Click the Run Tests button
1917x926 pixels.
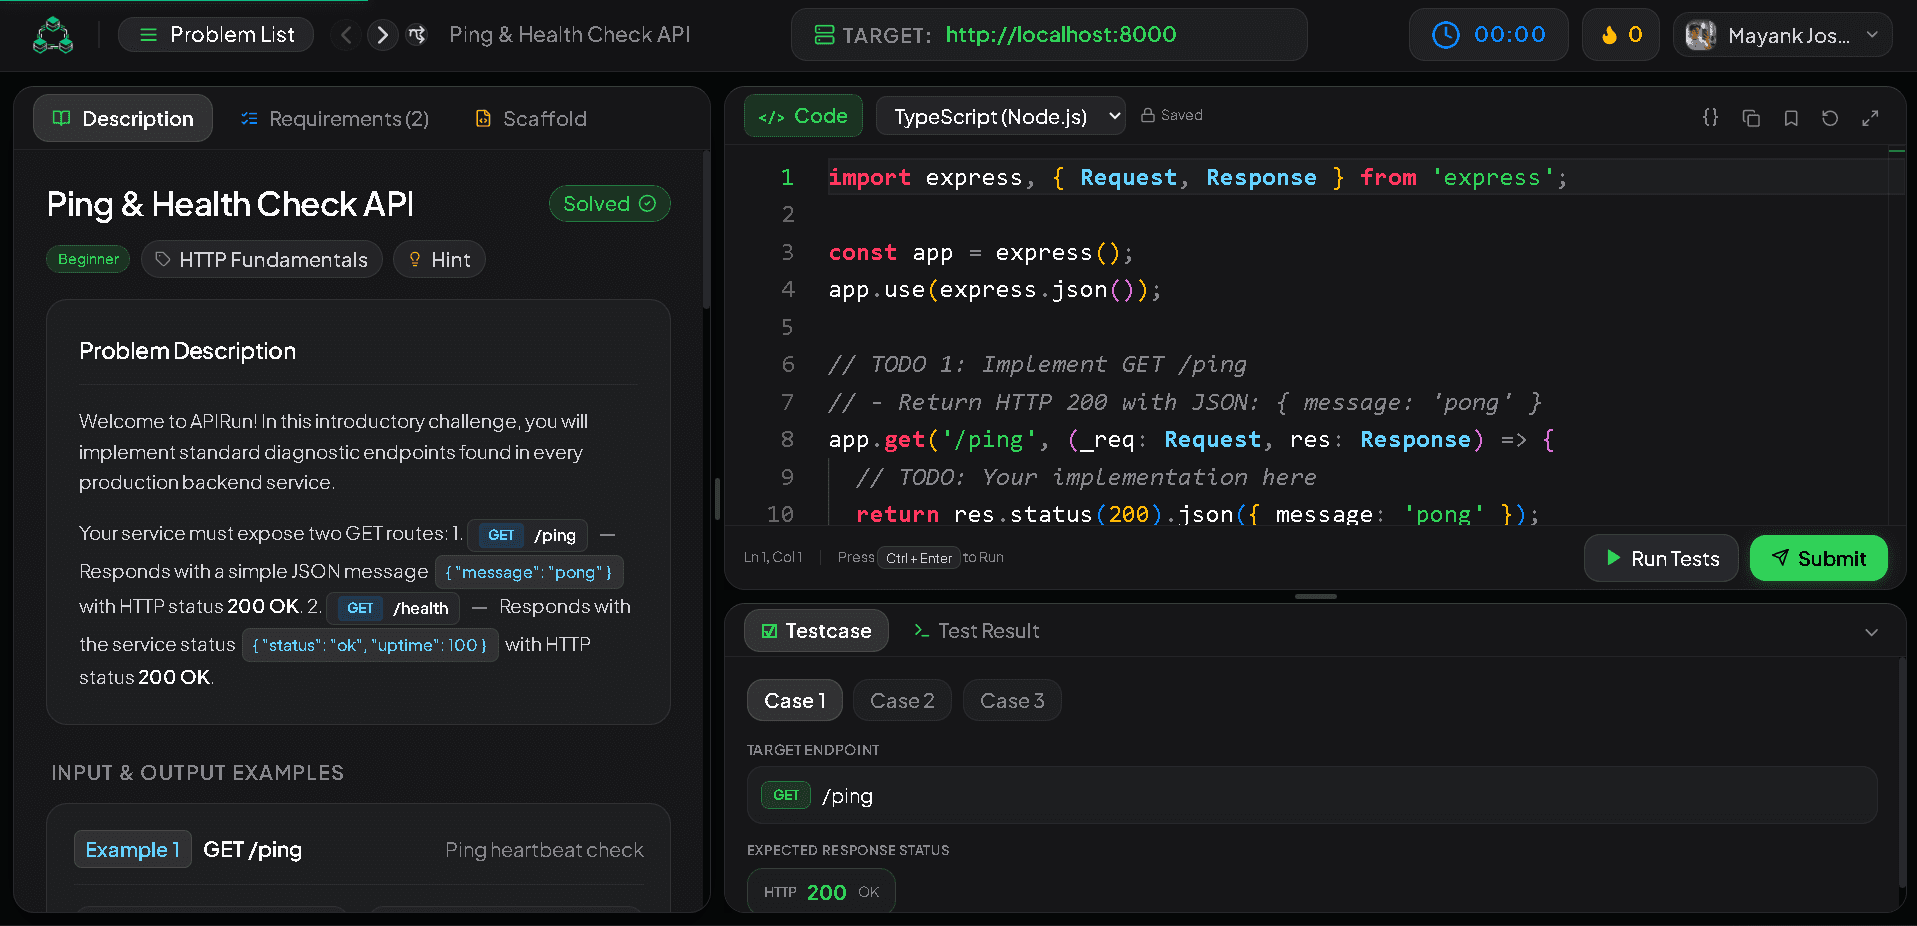coord(1661,558)
